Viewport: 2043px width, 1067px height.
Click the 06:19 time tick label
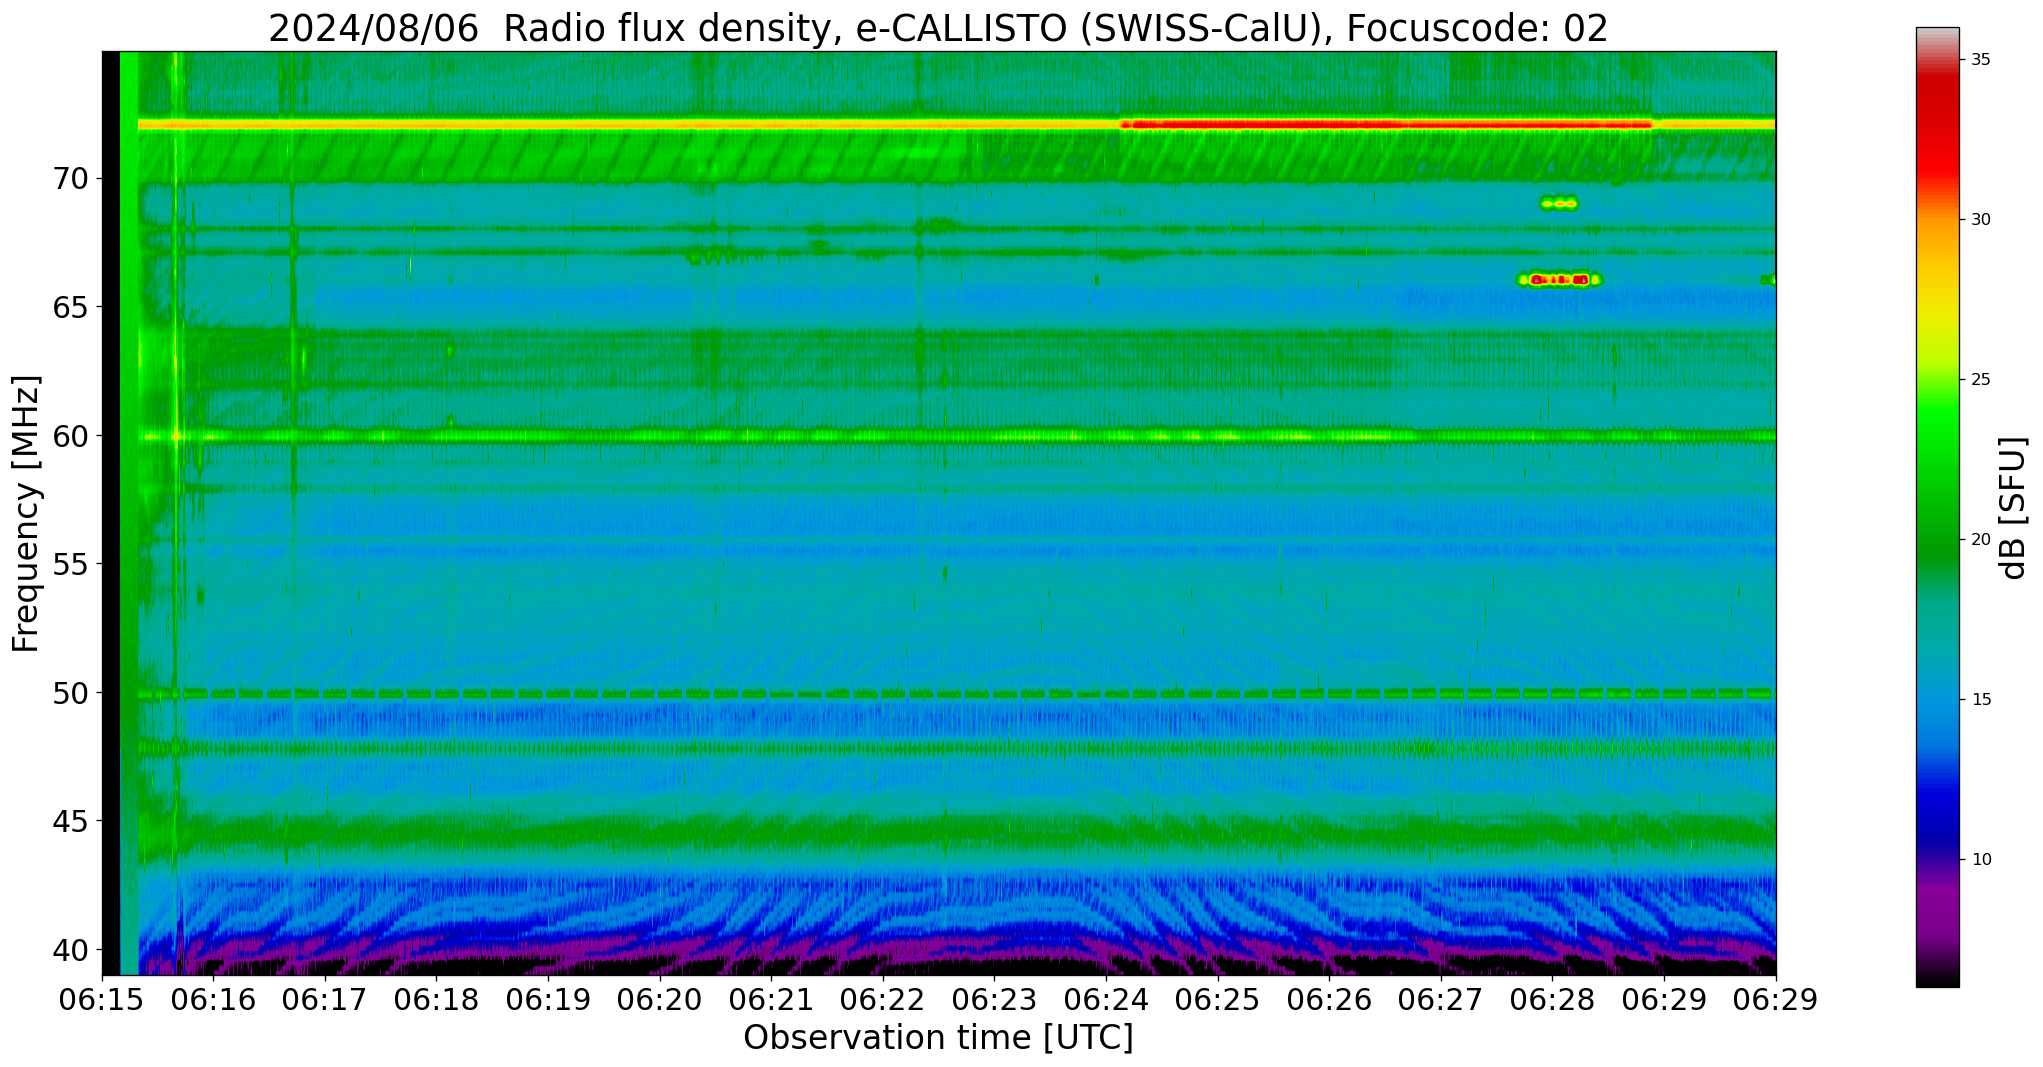[548, 1001]
